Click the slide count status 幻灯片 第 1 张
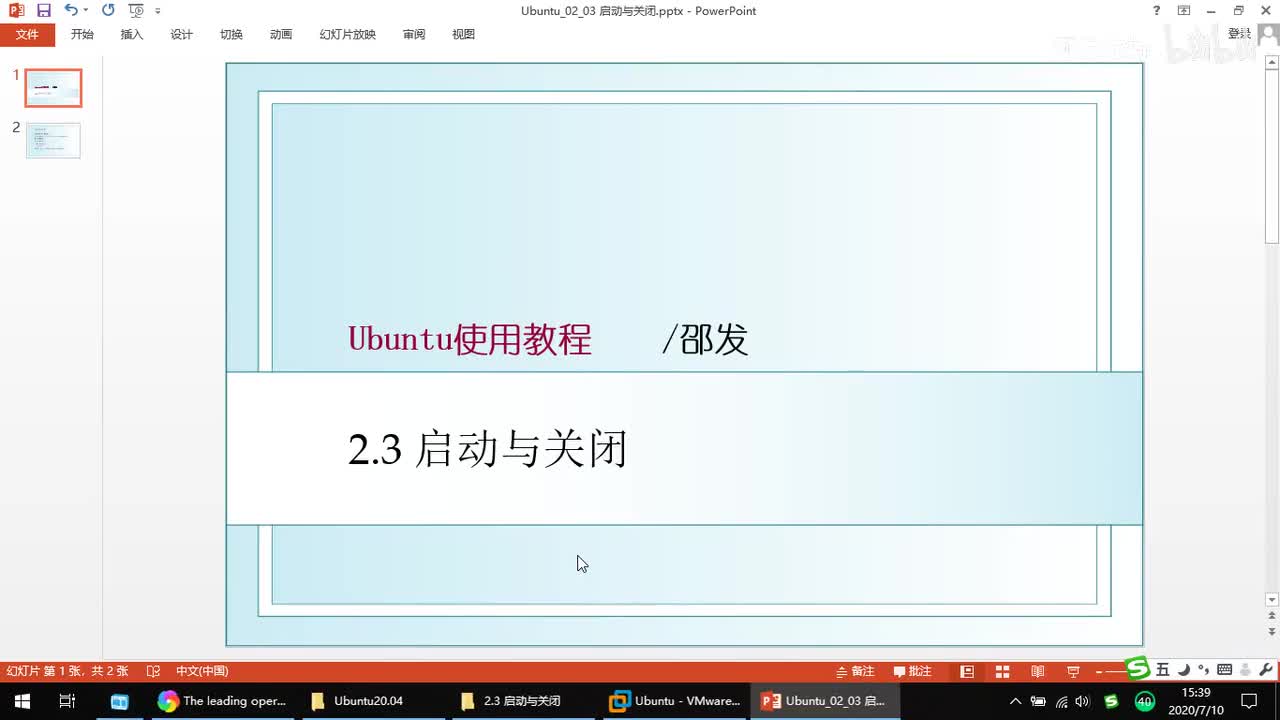 click(67, 671)
